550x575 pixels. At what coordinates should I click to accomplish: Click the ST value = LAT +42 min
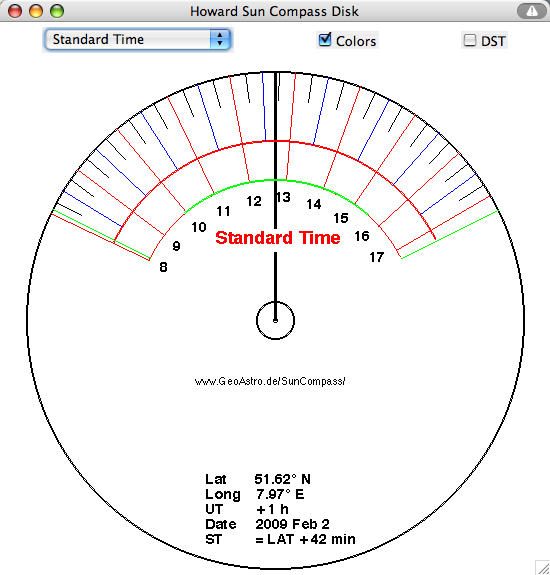[x=305, y=539]
